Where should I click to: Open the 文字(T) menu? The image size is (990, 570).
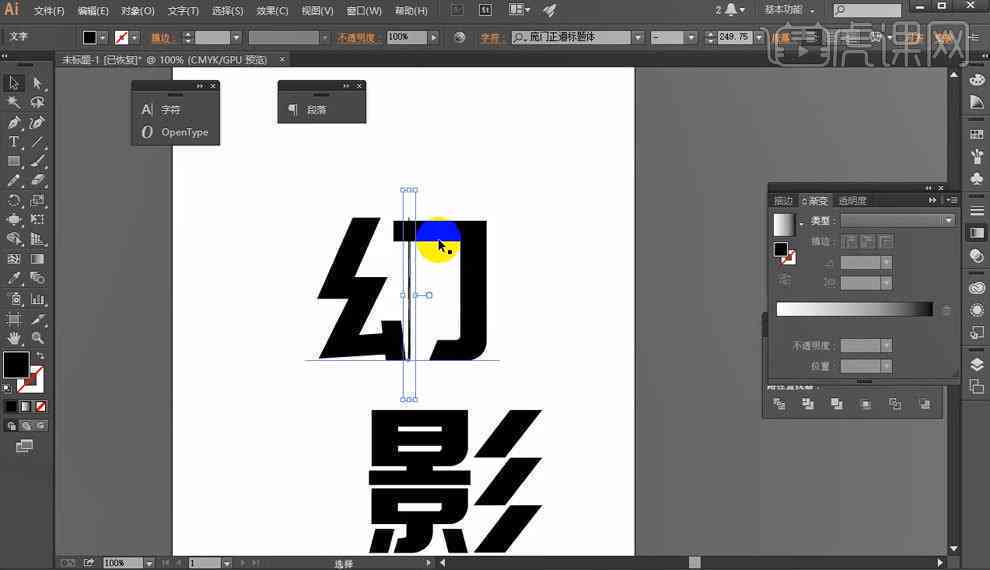pos(183,11)
